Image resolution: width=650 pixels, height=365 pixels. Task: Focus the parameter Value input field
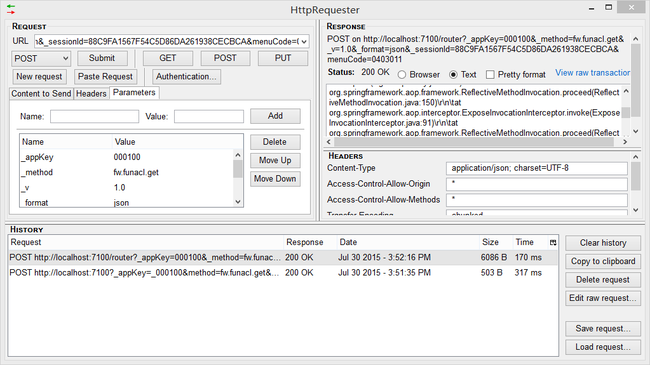pyautogui.click(x=209, y=117)
